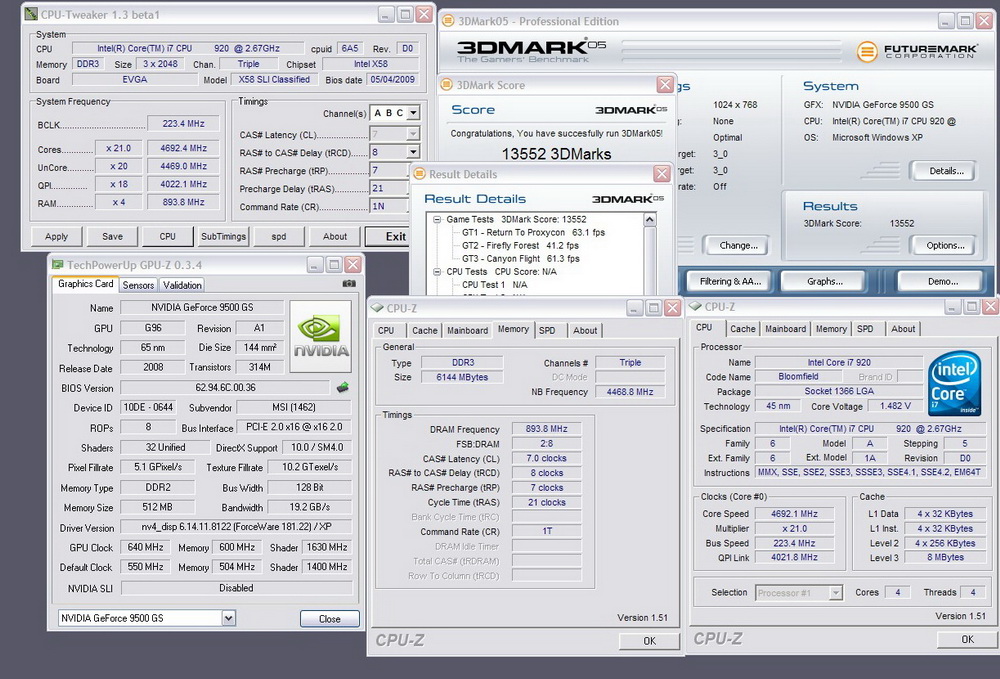This screenshot has height=679, width=1000.
Task: Click the 13552 3DMarks score text
Action: [556, 154]
